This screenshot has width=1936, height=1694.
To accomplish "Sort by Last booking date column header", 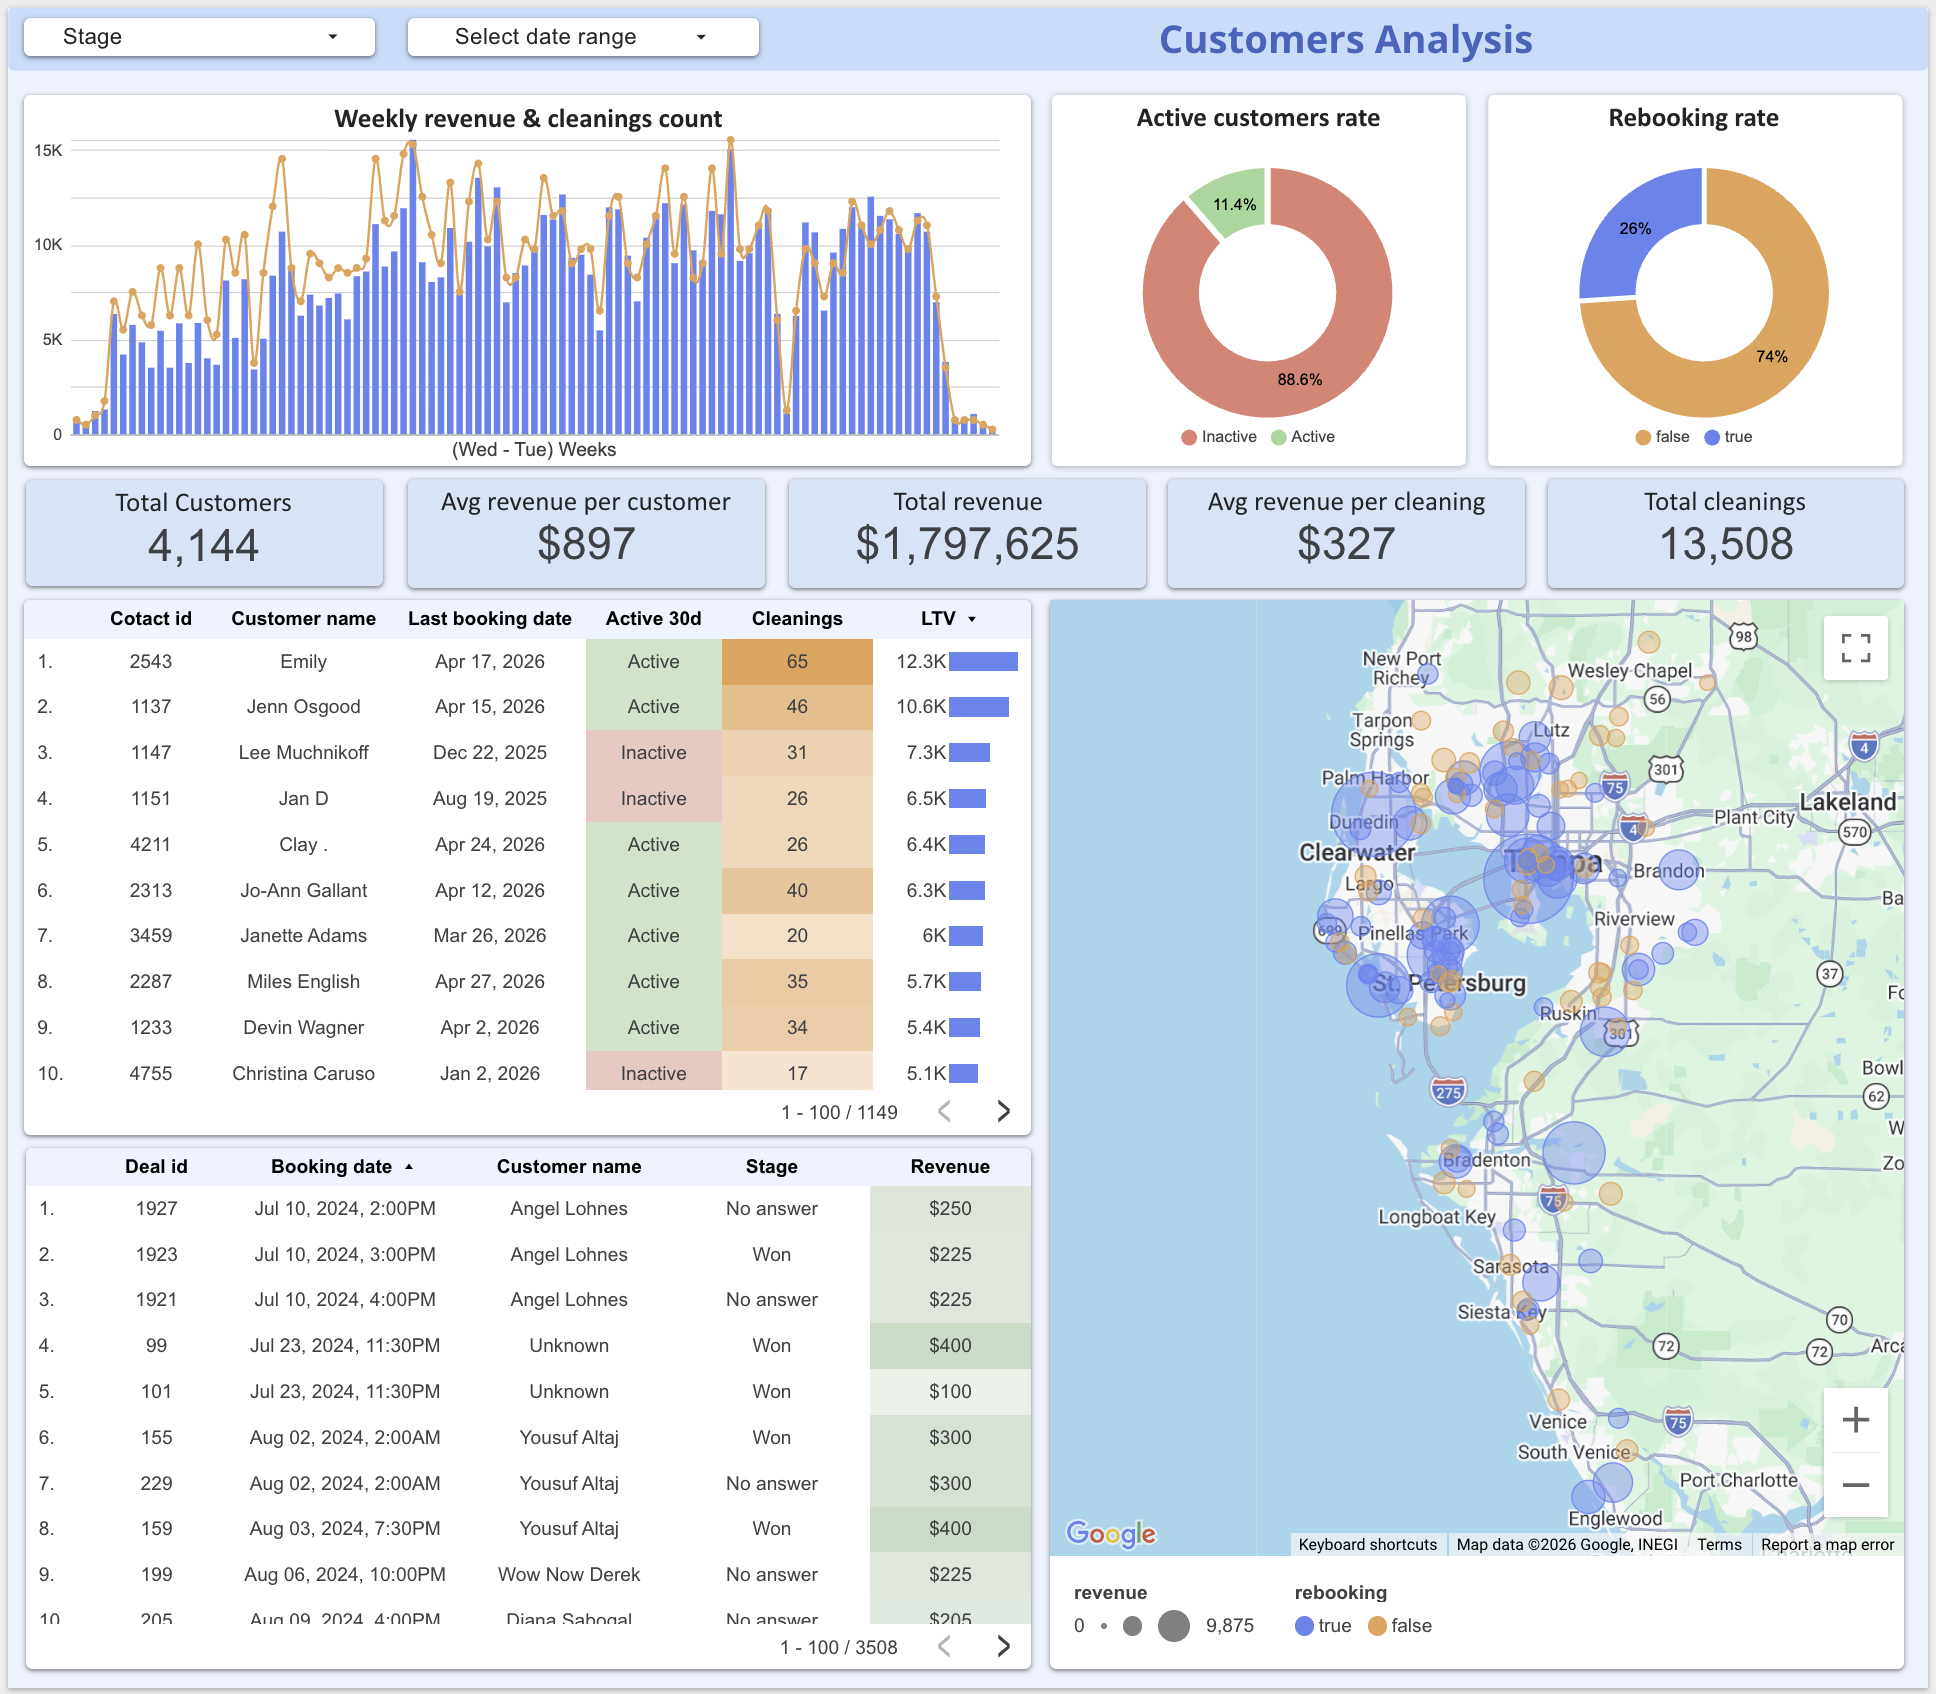I will click(490, 619).
